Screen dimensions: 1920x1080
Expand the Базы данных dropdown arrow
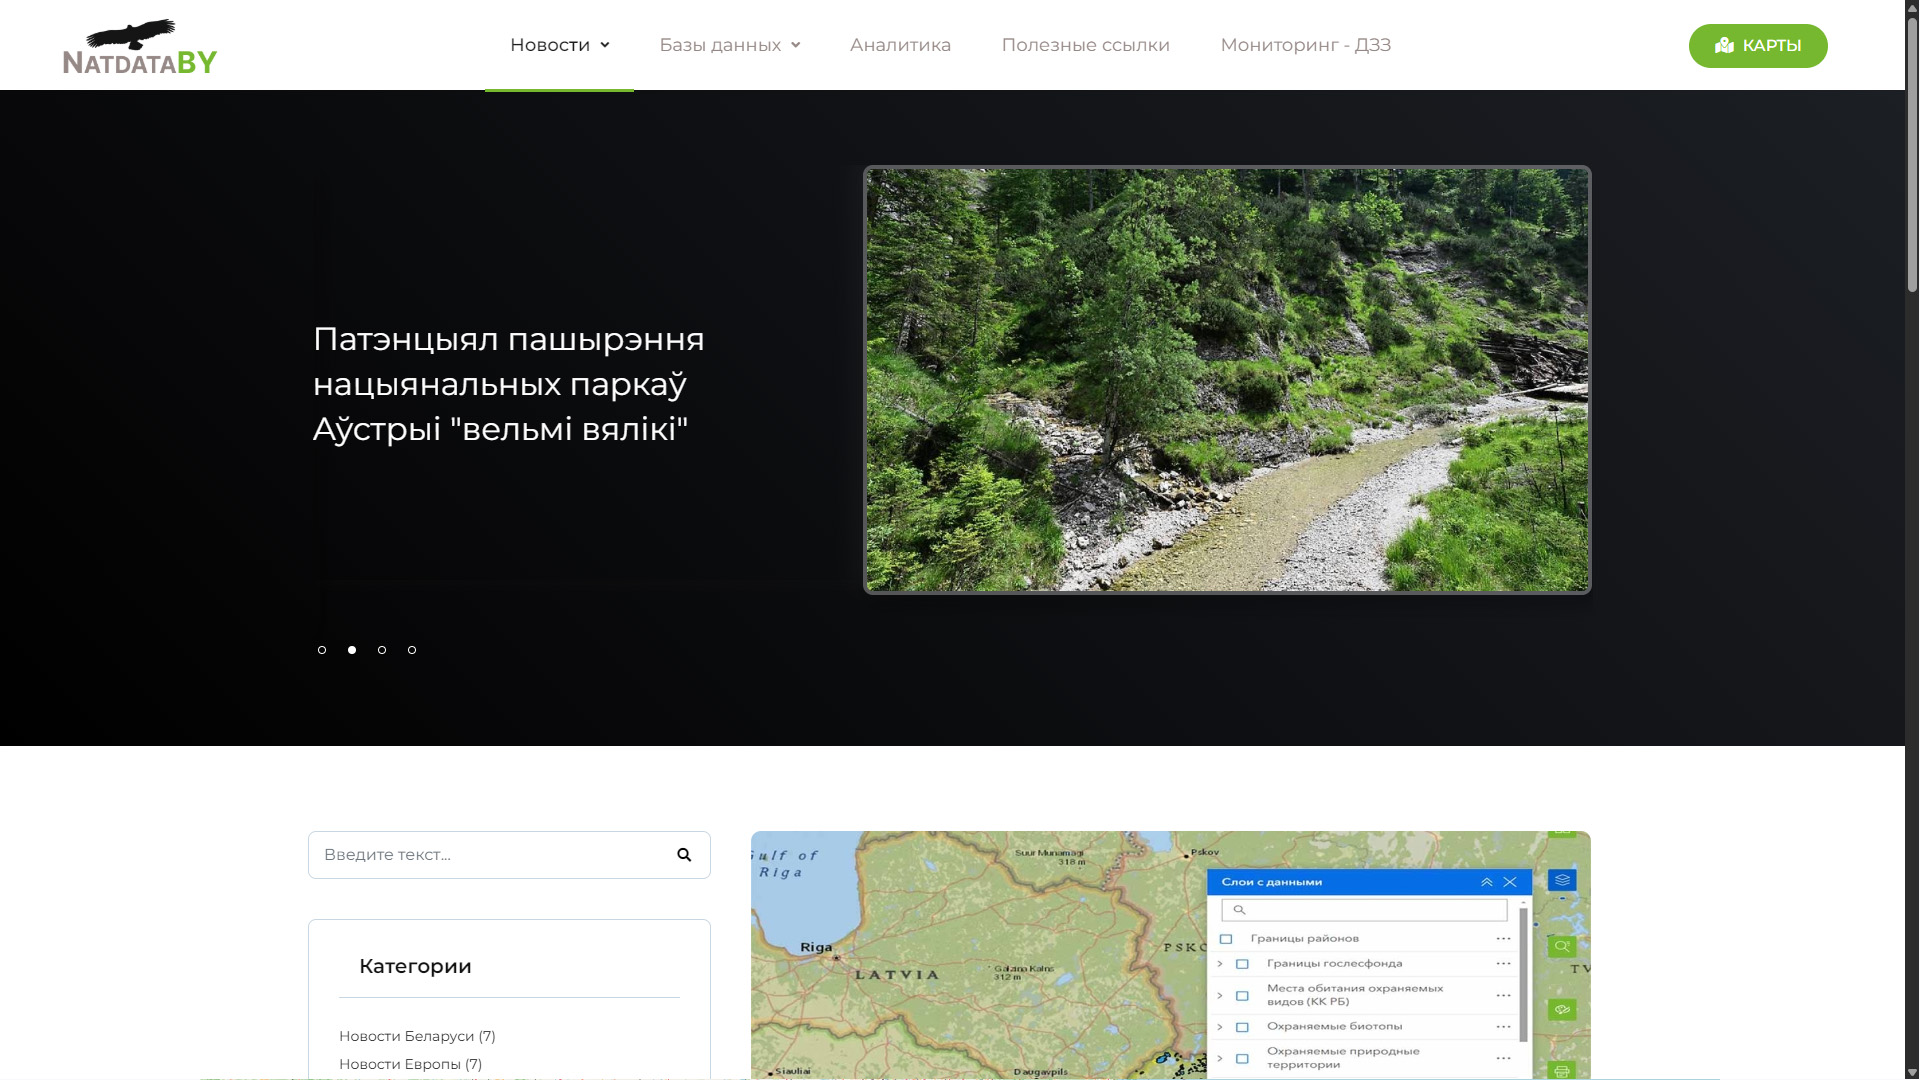(x=796, y=45)
